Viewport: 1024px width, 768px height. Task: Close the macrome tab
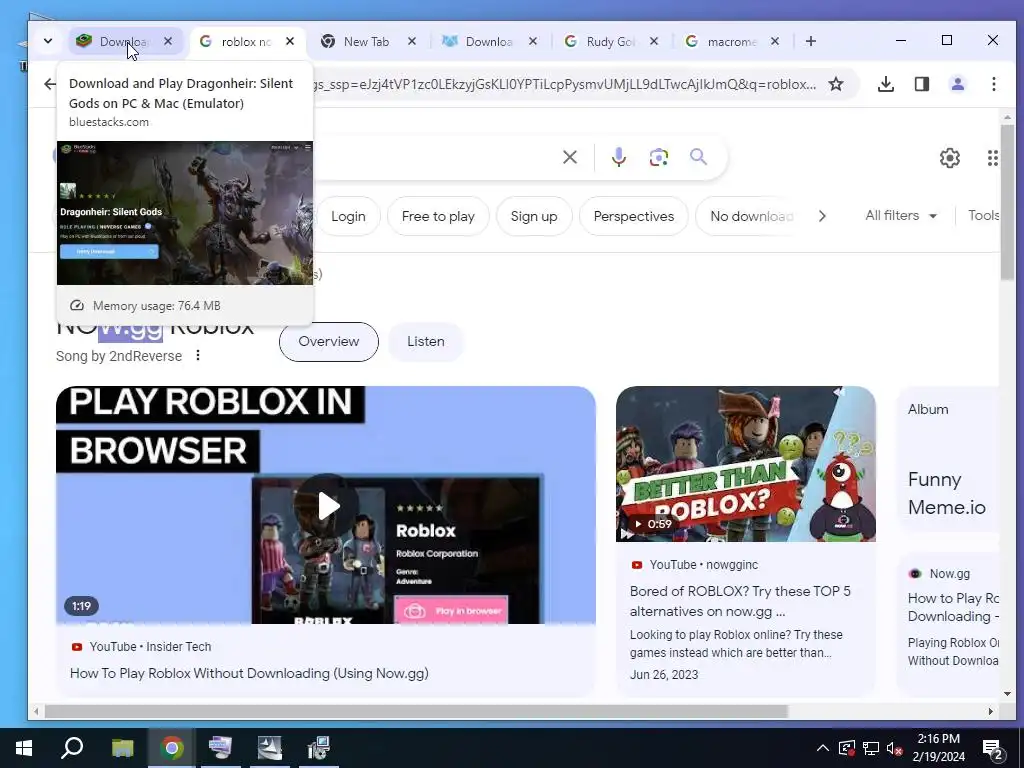point(775,41)
